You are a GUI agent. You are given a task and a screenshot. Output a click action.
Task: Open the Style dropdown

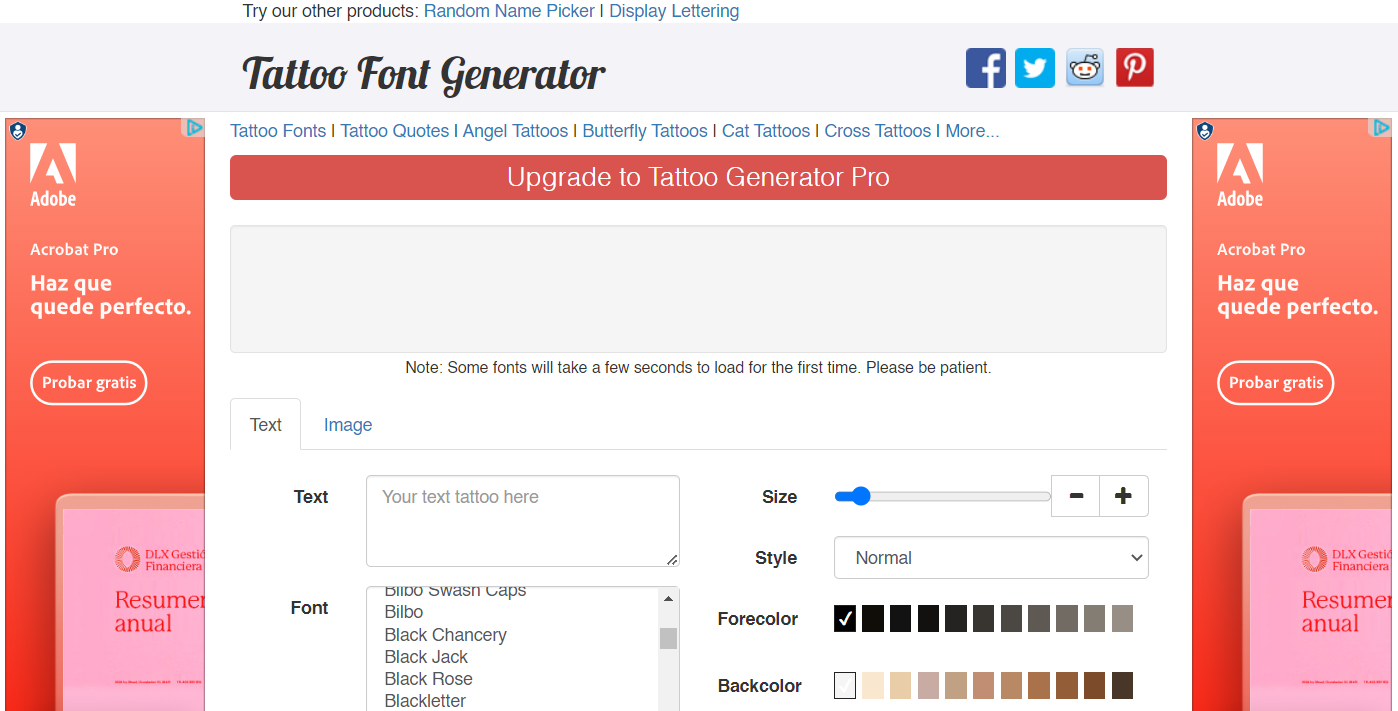click(990, 557)
